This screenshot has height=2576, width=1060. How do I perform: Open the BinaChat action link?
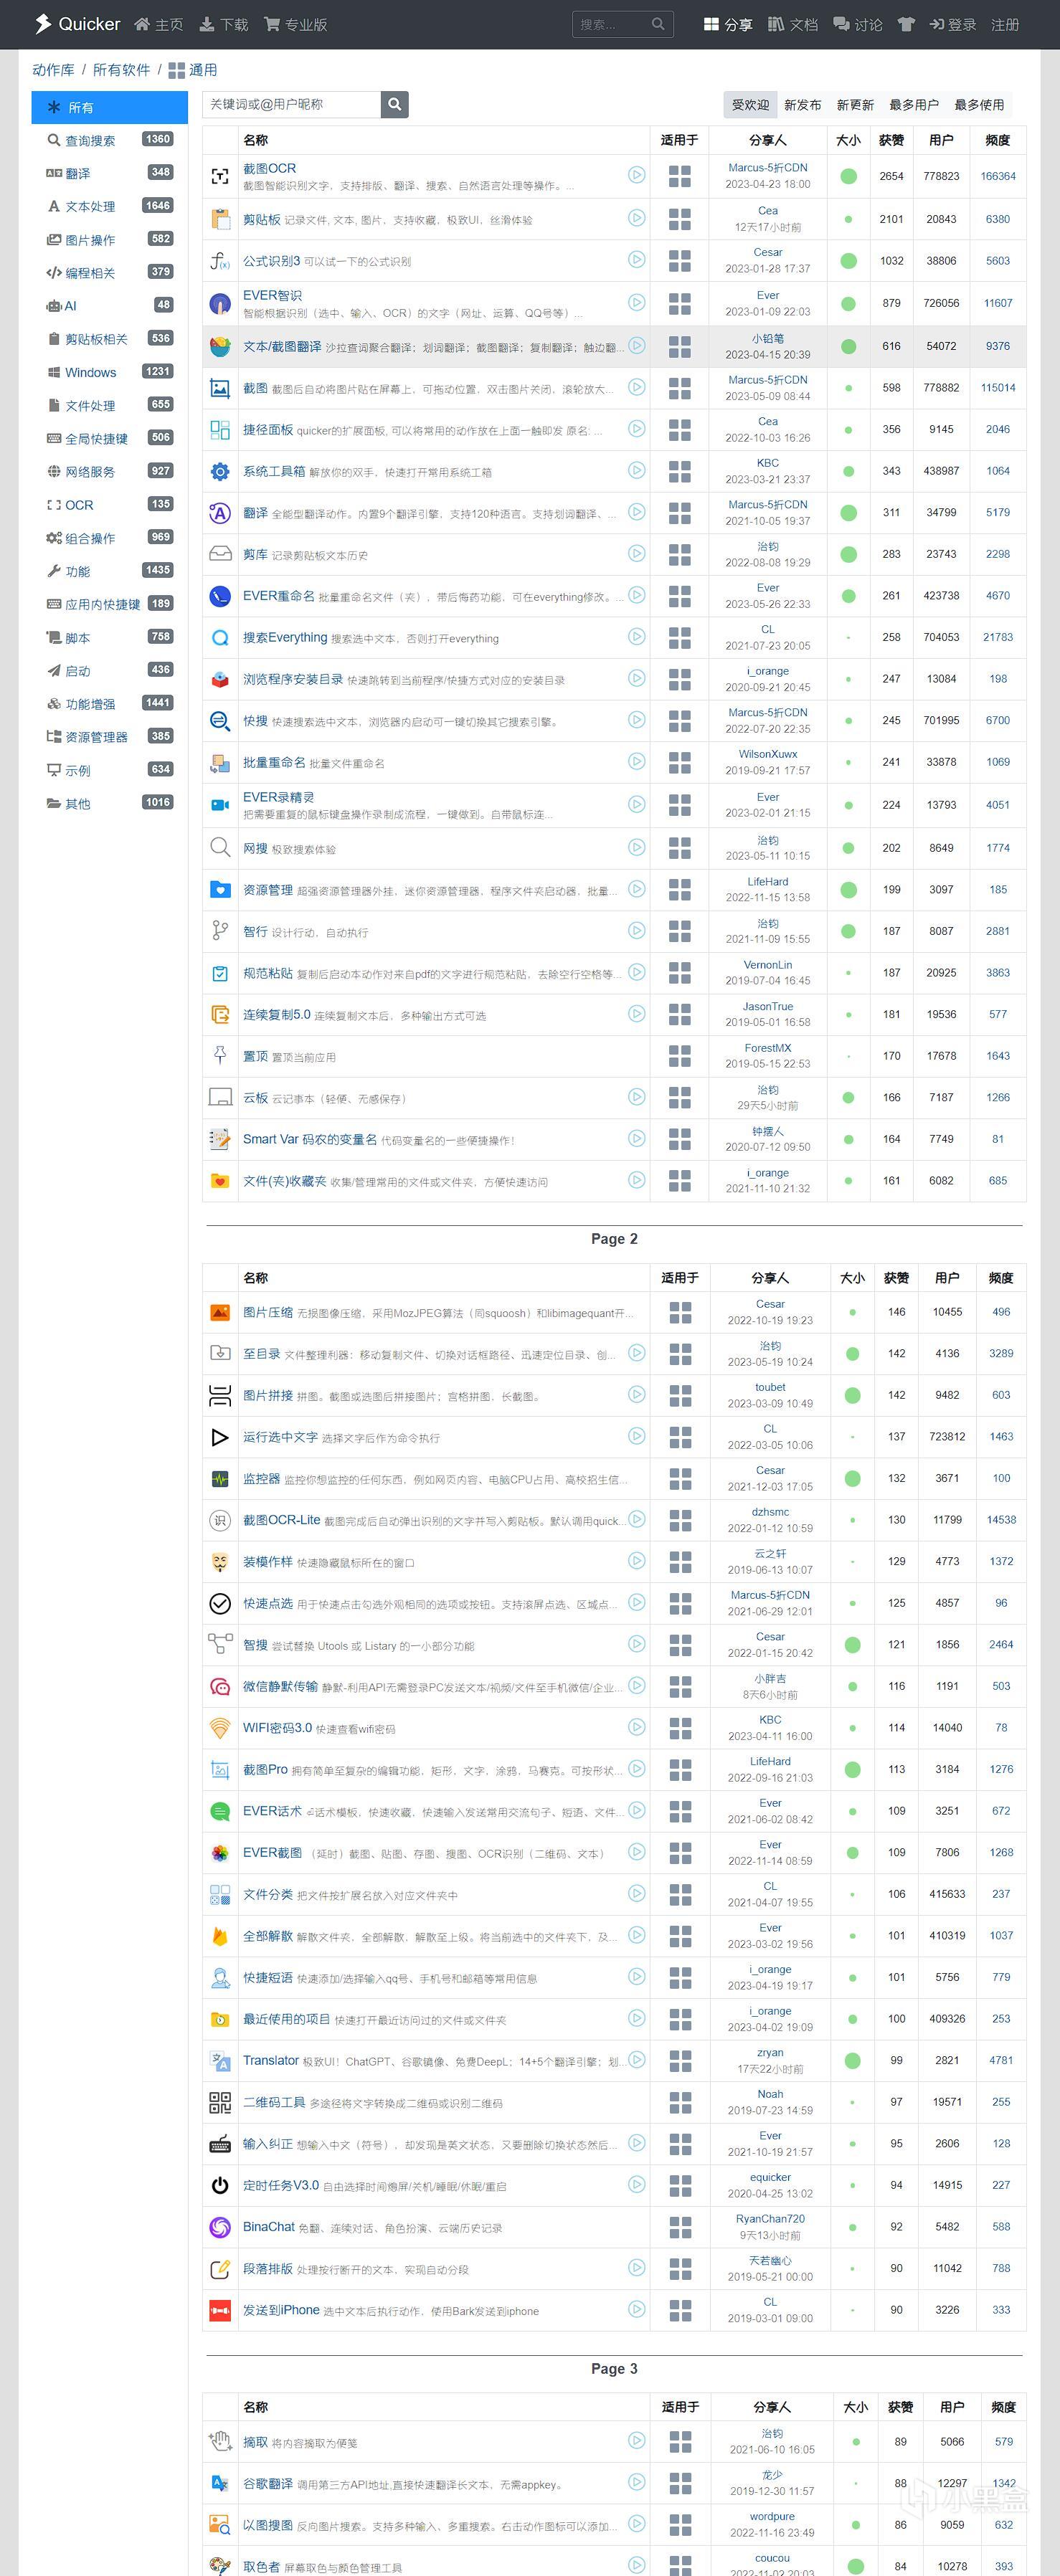(x=269, y=2226)
